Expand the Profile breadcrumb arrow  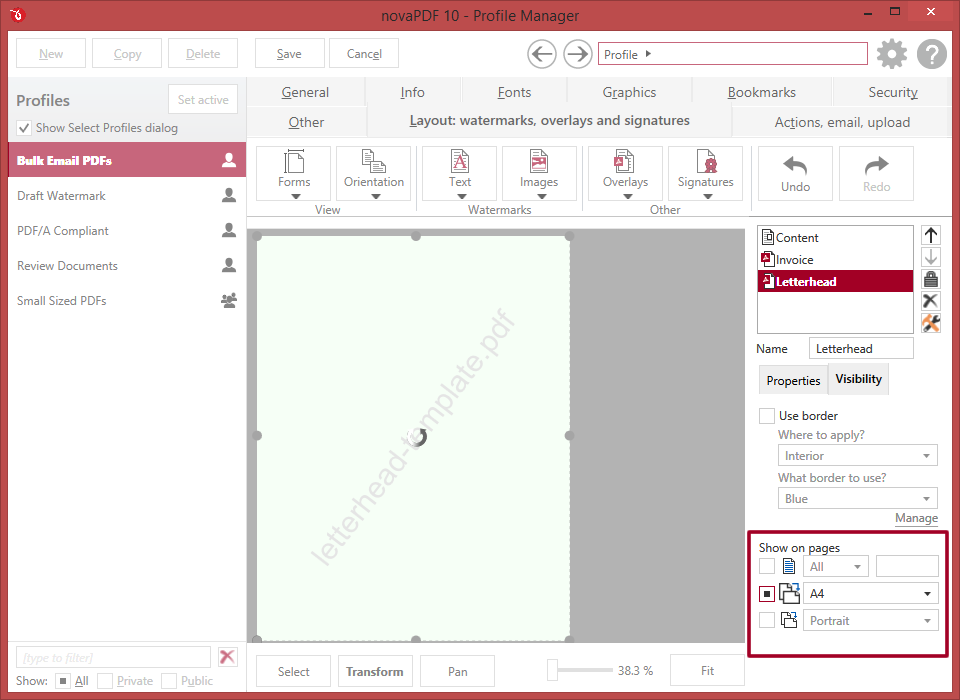click(648, 54)
